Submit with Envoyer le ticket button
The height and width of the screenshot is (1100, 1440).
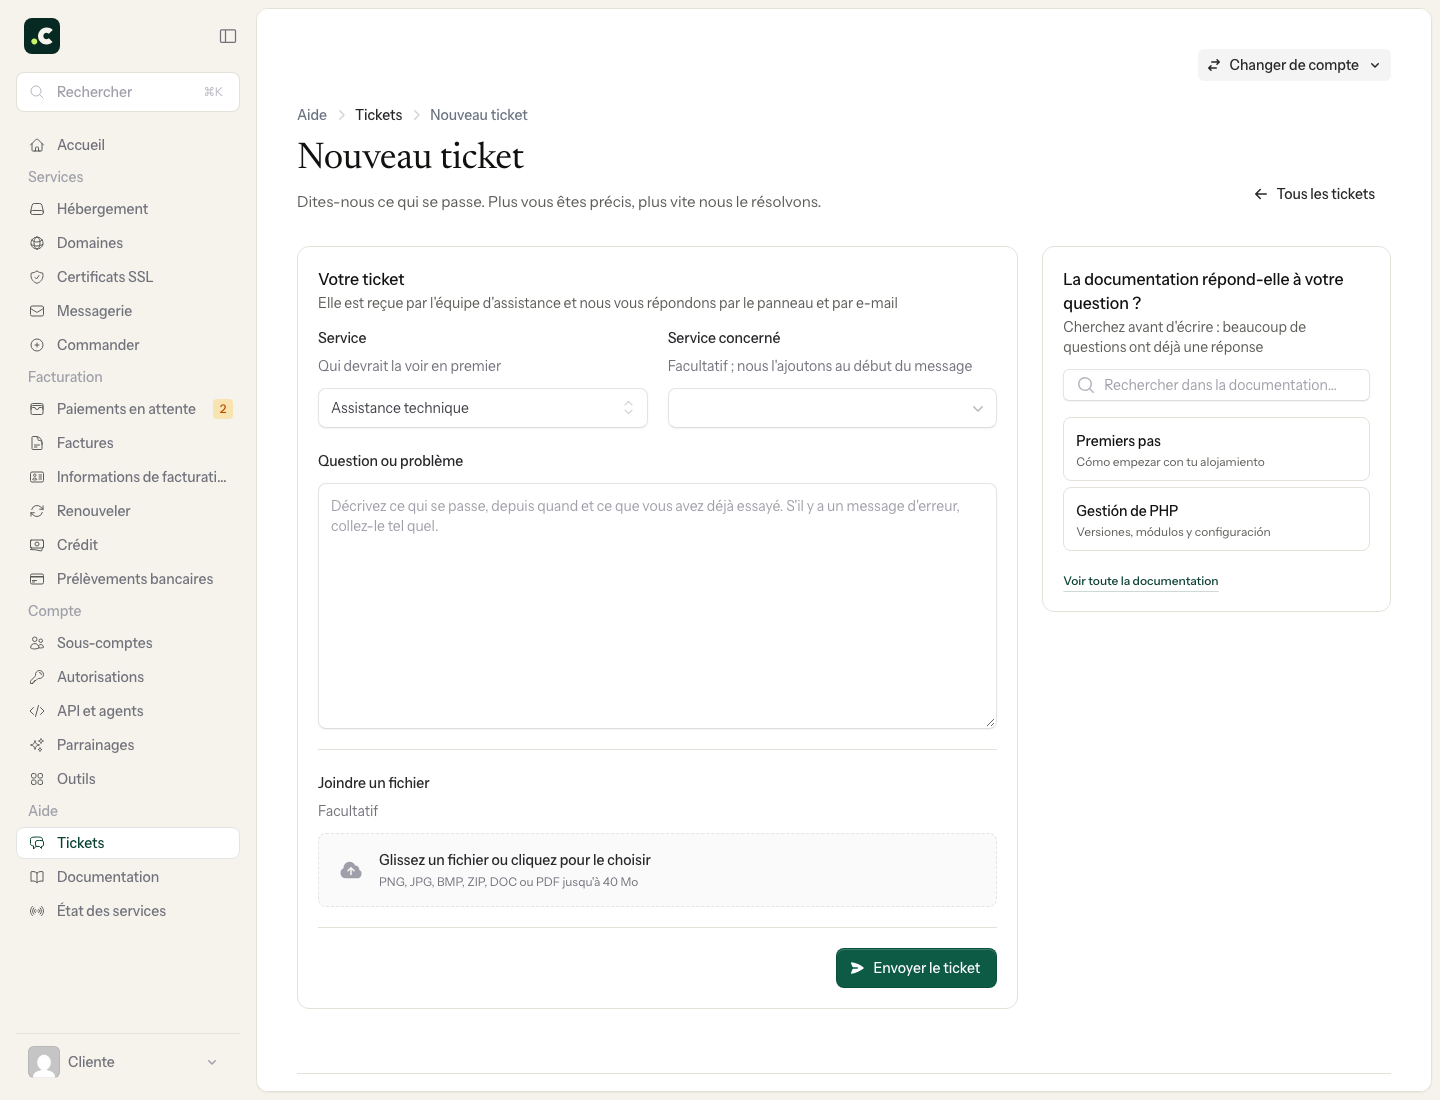pyautogui.click(x=916, y=968)
